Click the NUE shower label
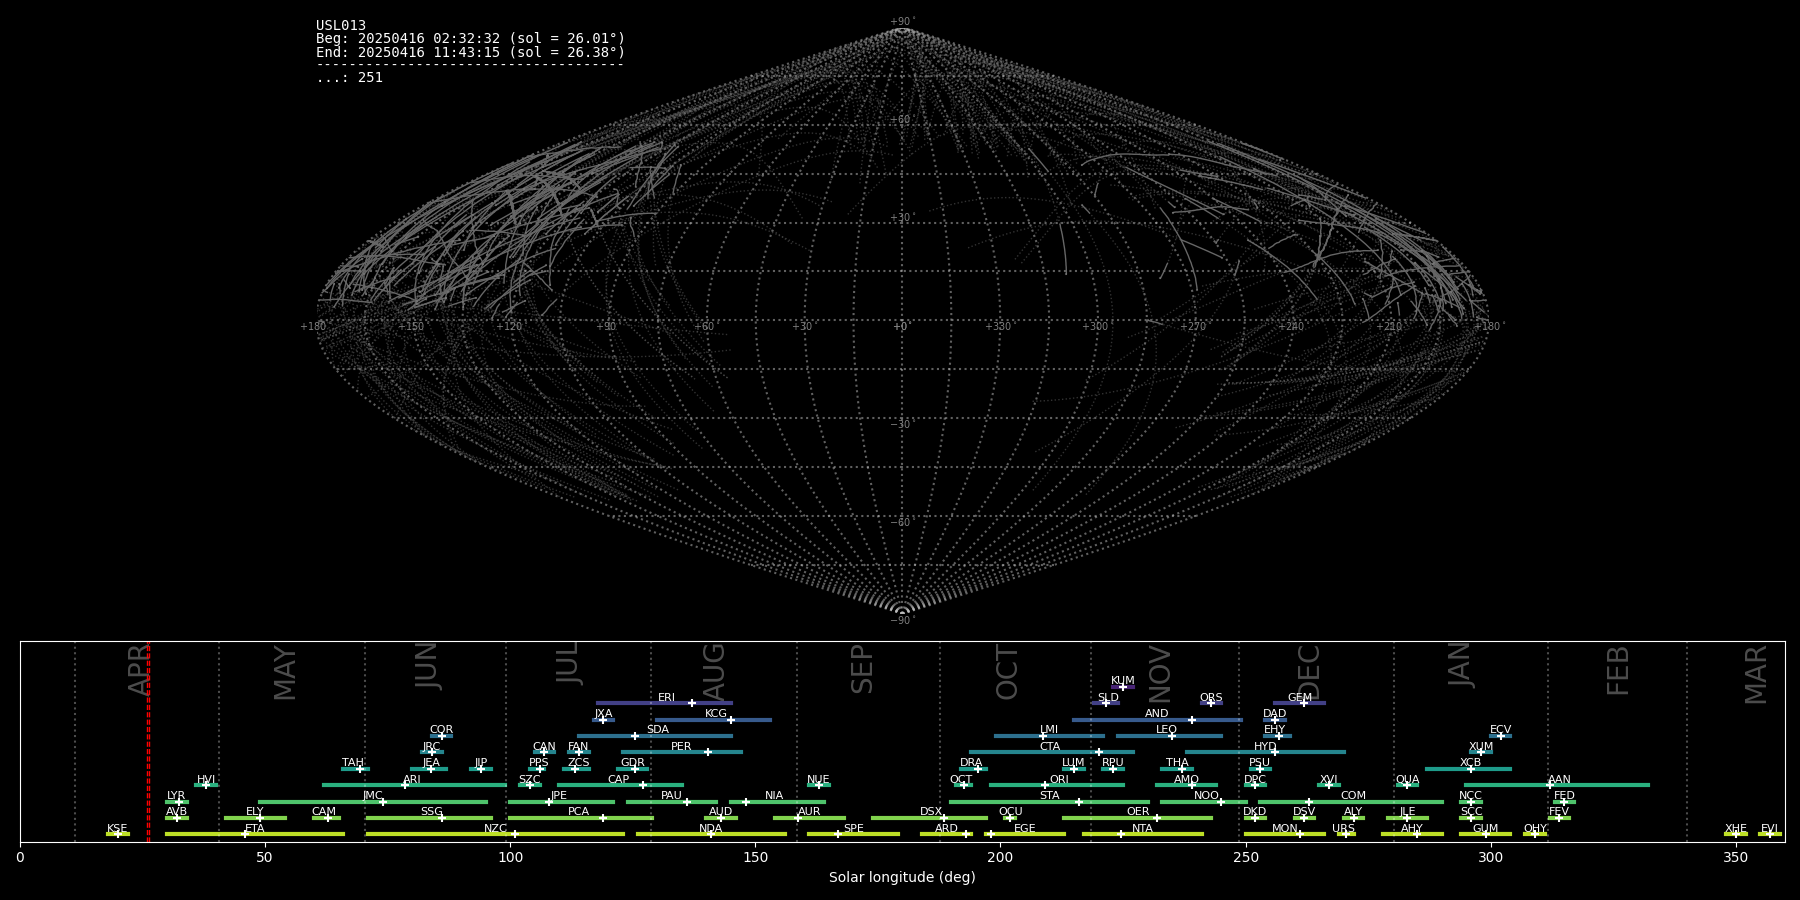Screen dimensions: 1800x900 pos(818,780)
